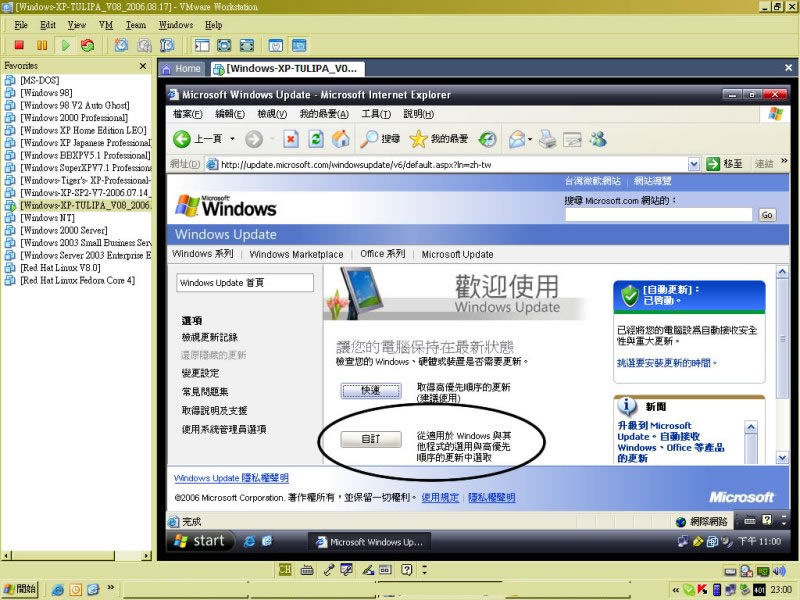The width and height of the screenshot is (800, 600).
Task: Click the Reset VM icon in VMware toolbar
Action: click(x=88, y=45)
